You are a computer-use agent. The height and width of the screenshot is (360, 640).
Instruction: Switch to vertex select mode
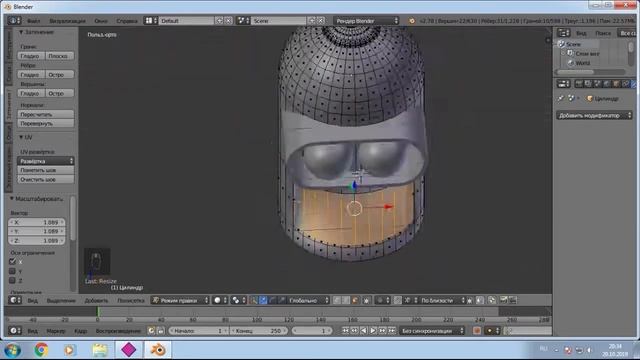tap(337, 300)
